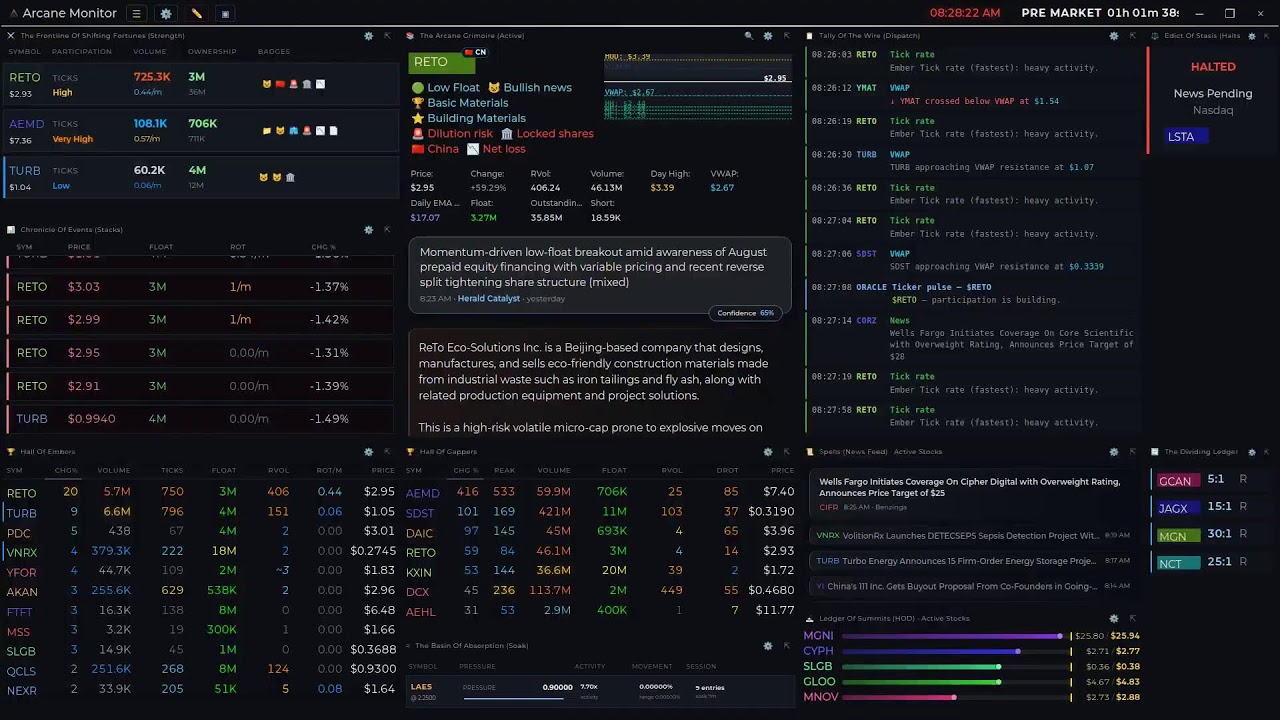Open Frontline Of Shifting Fortunes panel settings gear
The height and width of the screenshot is (720, 1280).
369,35
